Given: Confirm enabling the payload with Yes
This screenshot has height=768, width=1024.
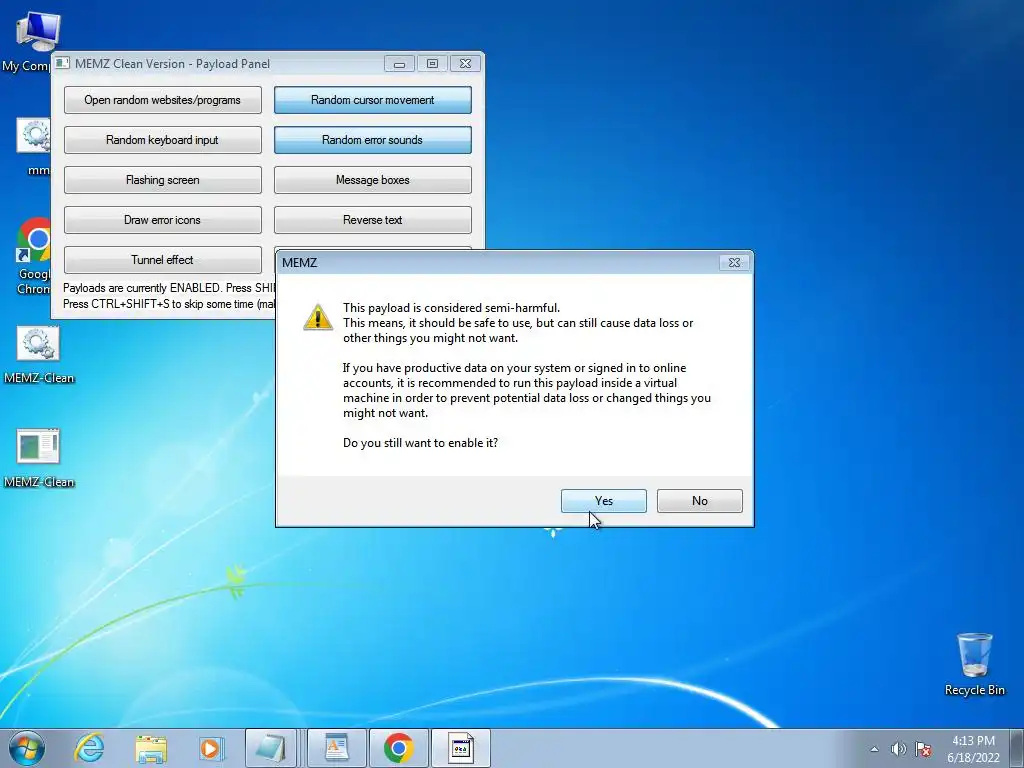Looking at the screenshot, I should [x=603, y=501].
